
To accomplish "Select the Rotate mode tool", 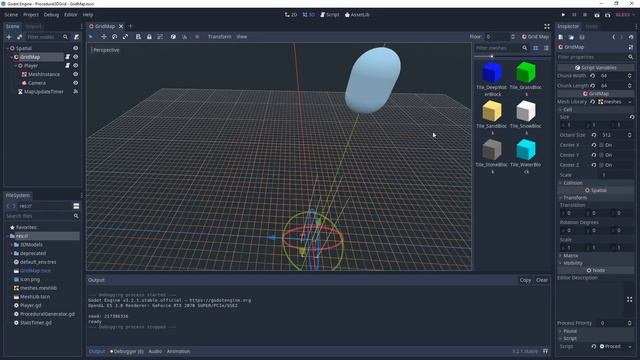I will (x=115, y=37).
